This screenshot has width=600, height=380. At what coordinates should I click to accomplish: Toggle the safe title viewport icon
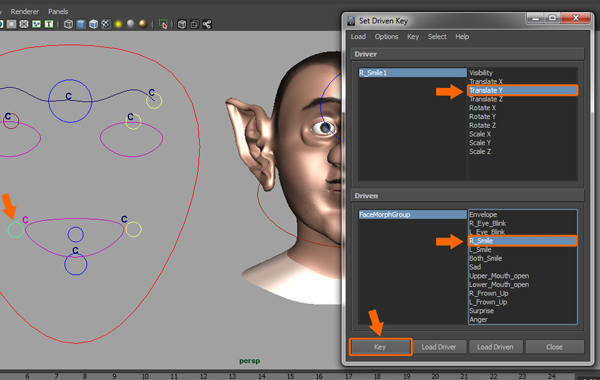coord(49,24)
